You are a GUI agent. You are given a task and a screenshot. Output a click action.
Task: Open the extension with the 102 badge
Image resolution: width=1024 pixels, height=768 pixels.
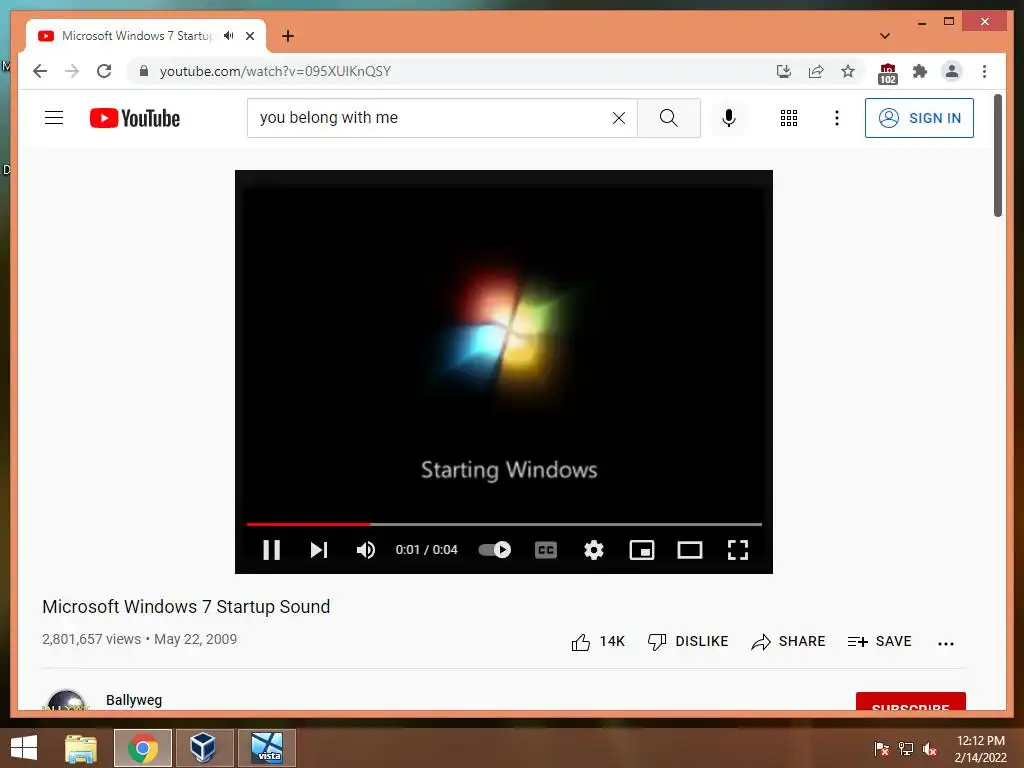pyautogui.click(x=888, y=73)
